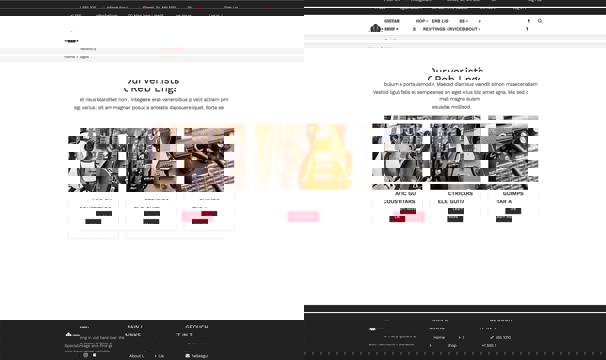The image size is (606, 360).
Task: Expand the ABOUT menu dropdown arrow
Action: pos(479,29)
